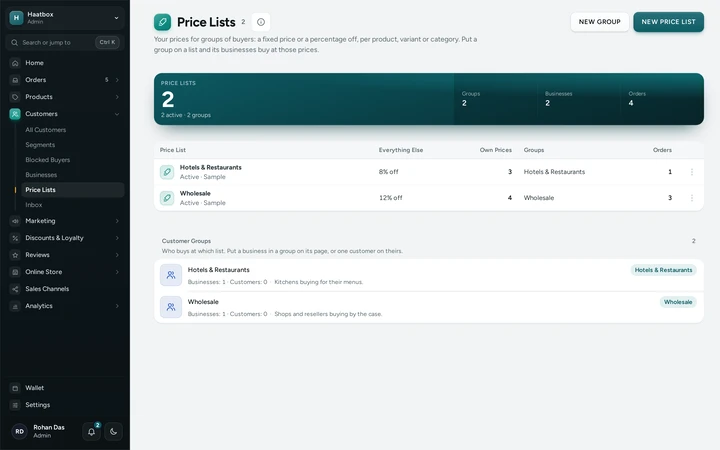Click the RD user avatar

19,431
